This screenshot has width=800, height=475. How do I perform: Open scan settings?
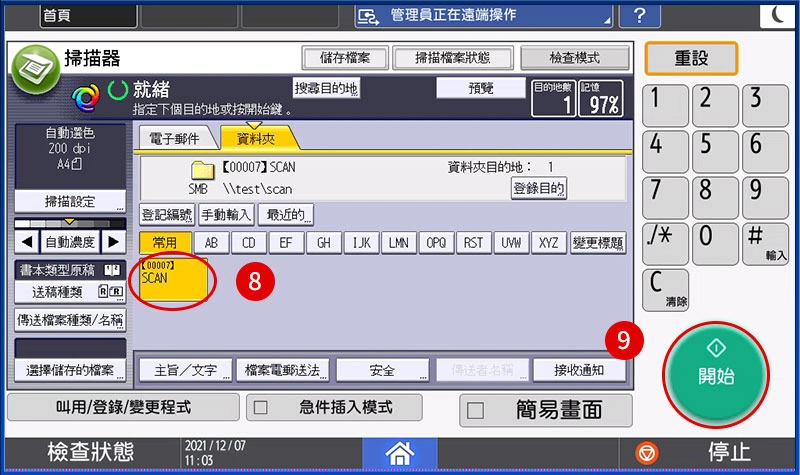pyautogui.click(x=70, y=202)
